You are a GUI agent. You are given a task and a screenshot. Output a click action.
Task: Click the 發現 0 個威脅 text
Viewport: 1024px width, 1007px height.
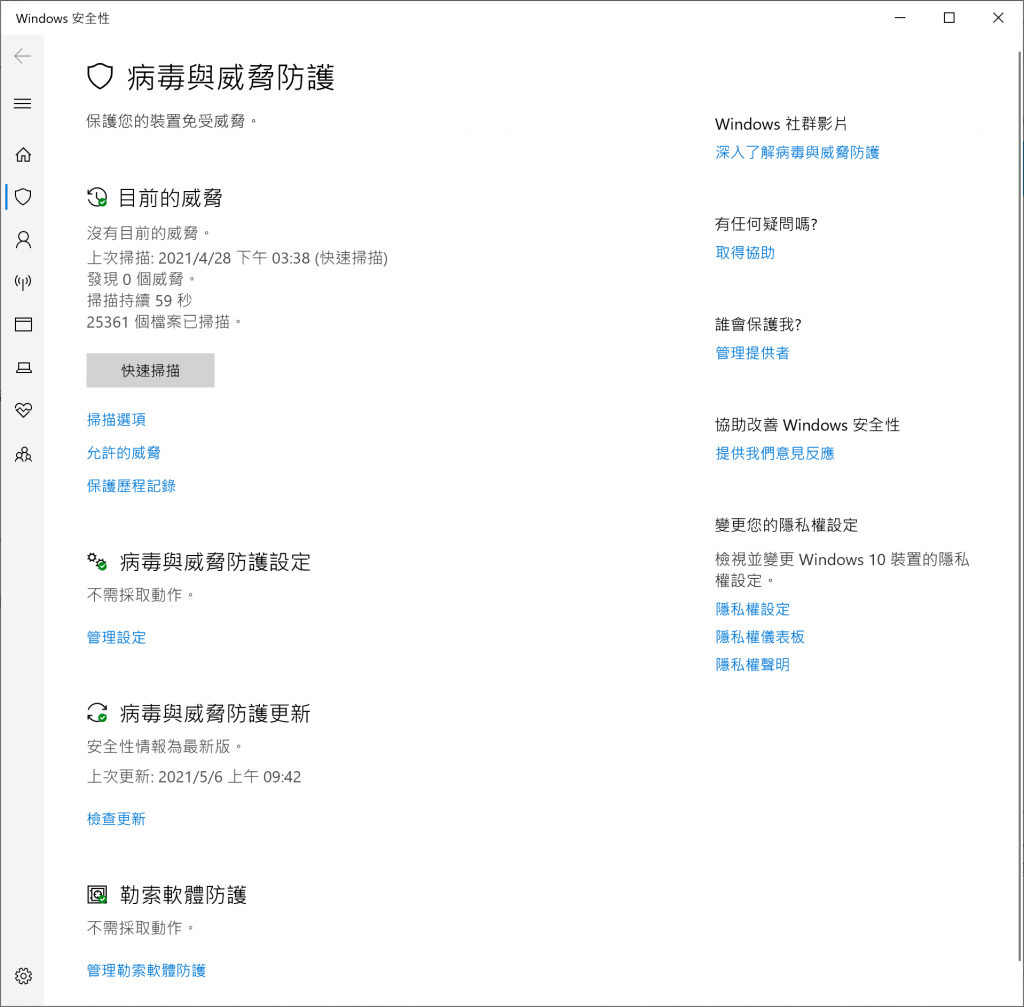(x=140, y=279)
